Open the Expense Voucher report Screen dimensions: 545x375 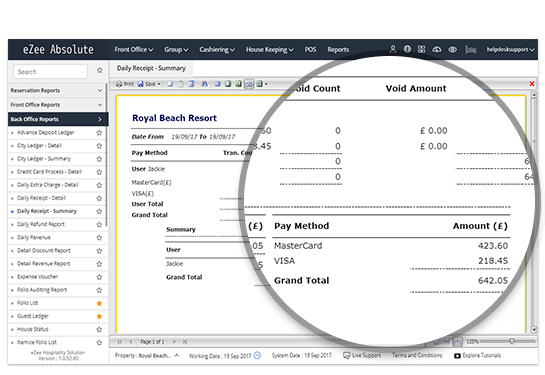coord(38,277)
